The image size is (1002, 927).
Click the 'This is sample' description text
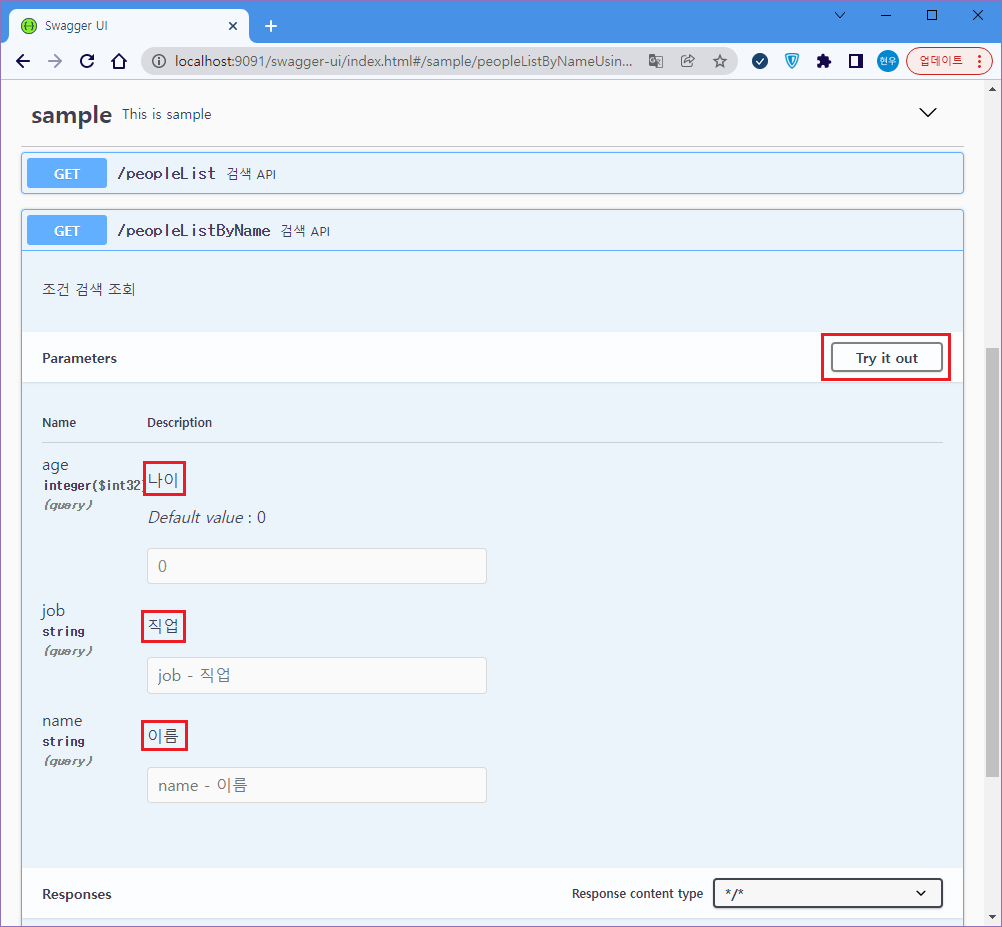(167, 114)
